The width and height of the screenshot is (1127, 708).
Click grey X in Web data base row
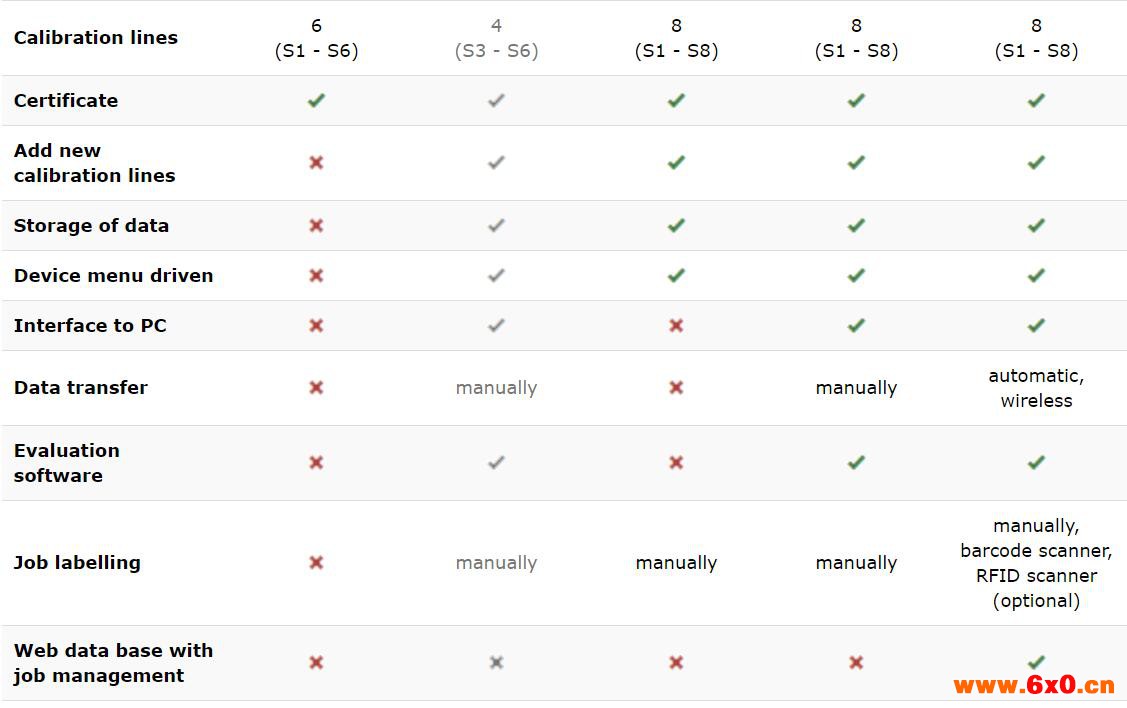pos(496,662)
